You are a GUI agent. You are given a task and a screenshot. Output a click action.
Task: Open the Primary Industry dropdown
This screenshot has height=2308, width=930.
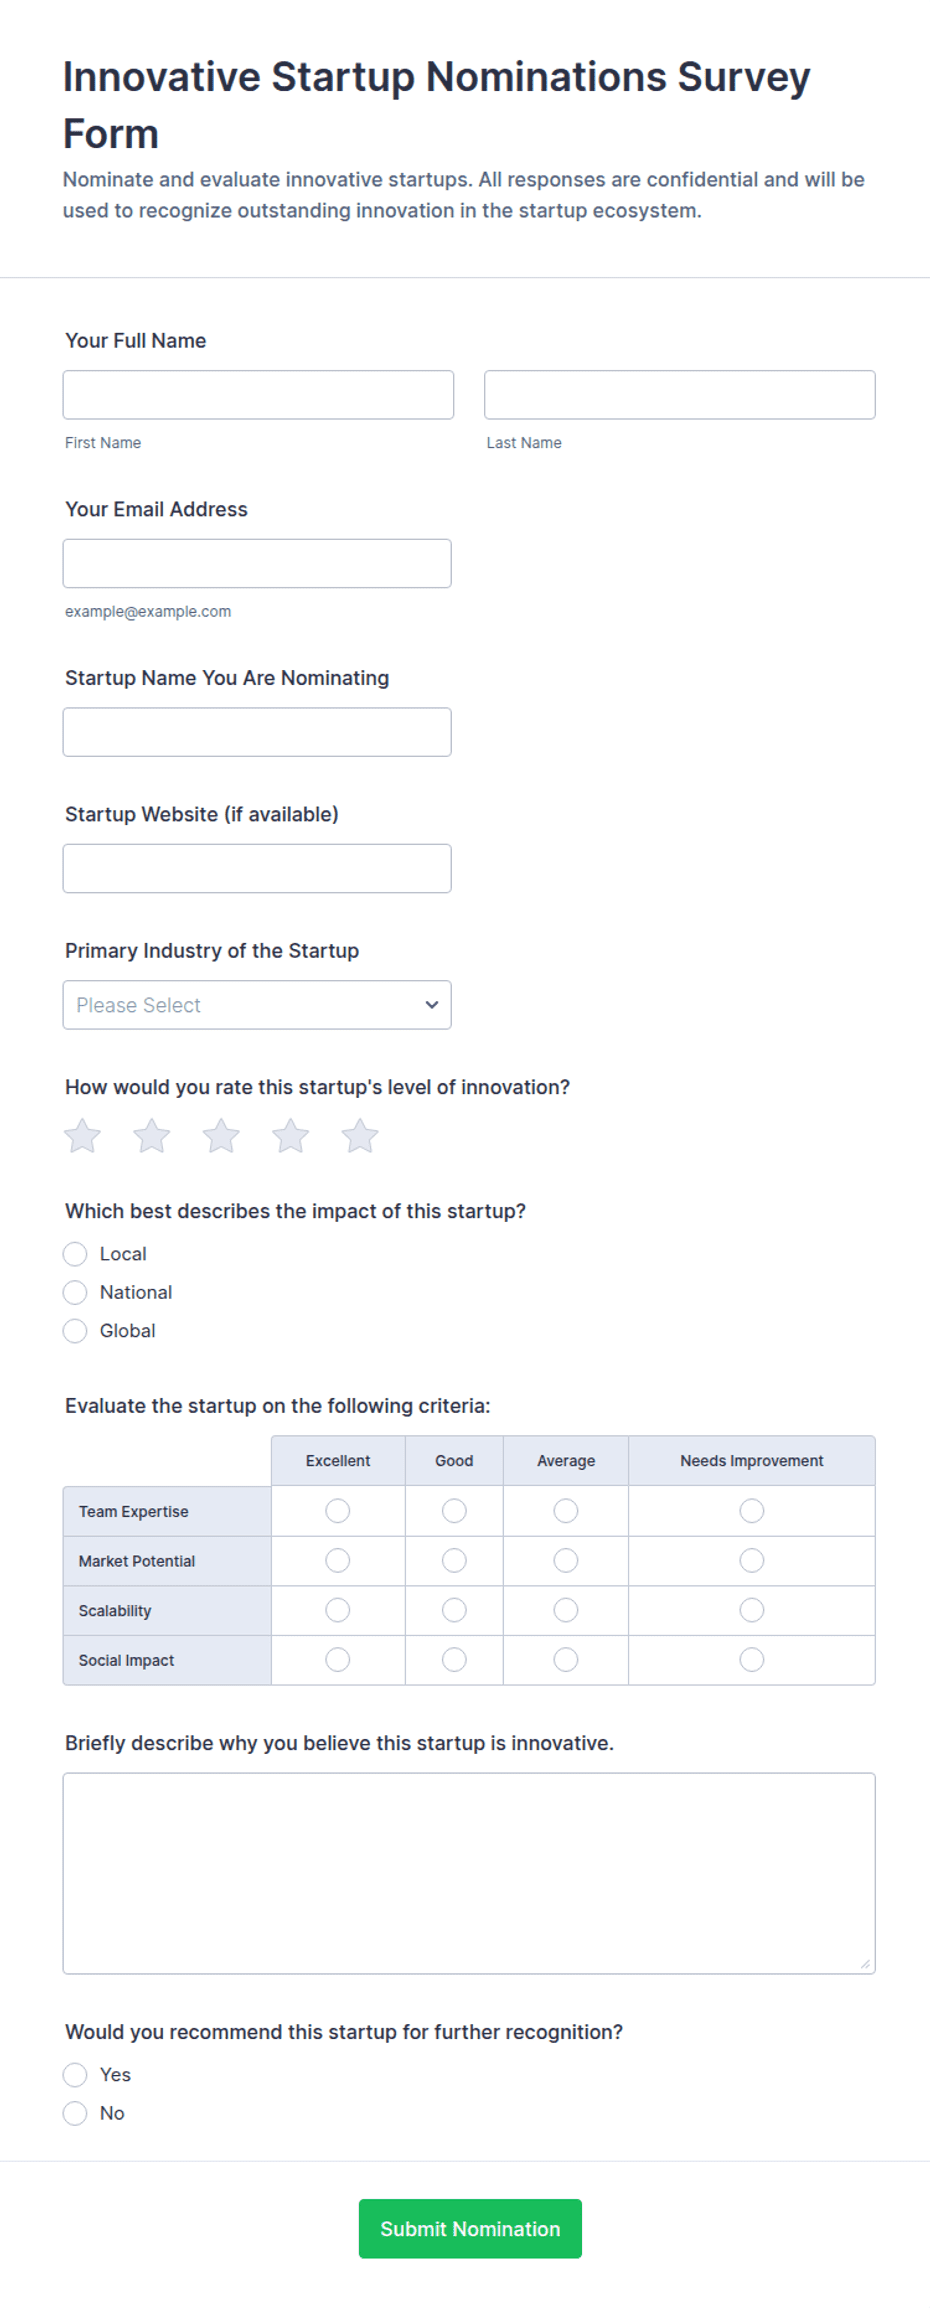(x=257, y=1005)
